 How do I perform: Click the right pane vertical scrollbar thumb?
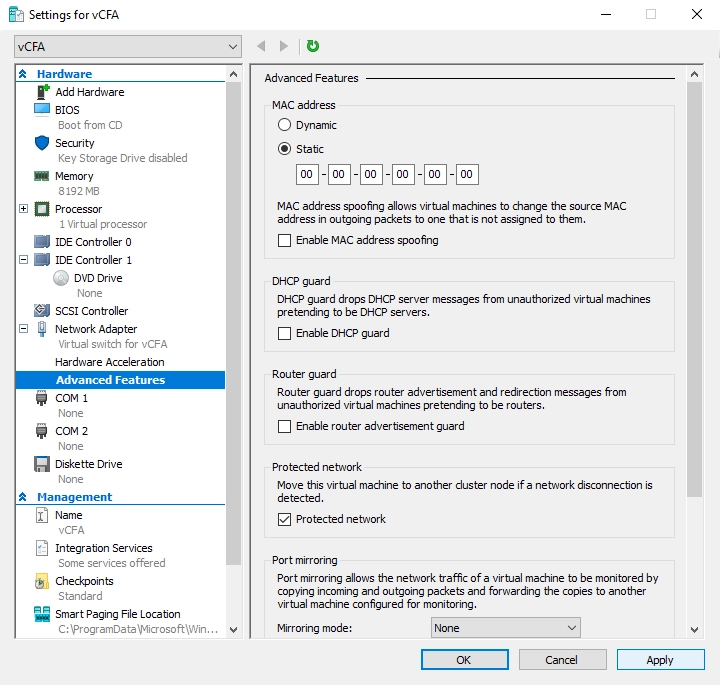pos(694,289)
